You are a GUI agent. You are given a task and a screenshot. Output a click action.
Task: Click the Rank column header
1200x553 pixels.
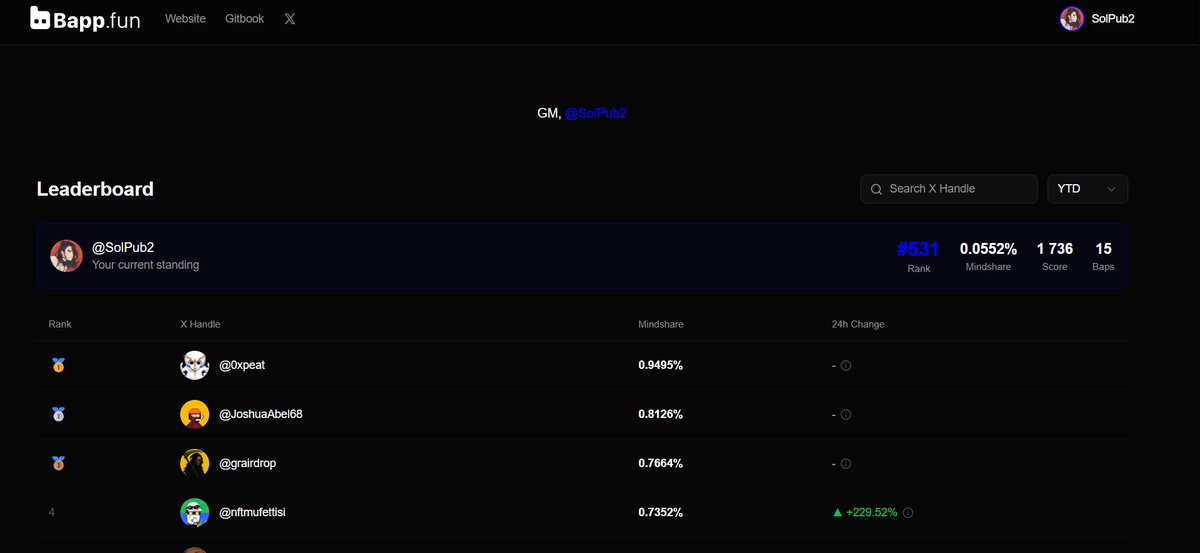point(60,325)
